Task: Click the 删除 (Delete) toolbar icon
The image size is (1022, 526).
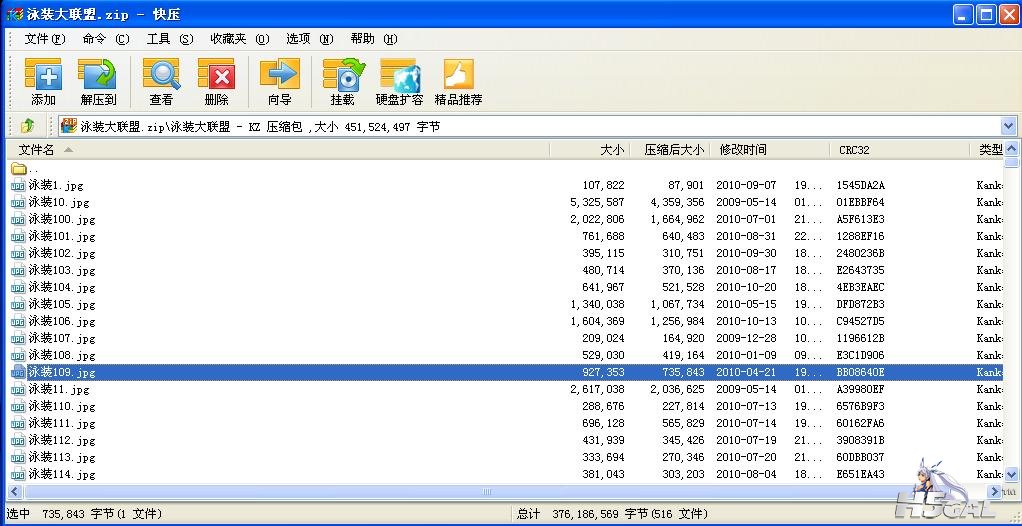Action: 216,76
